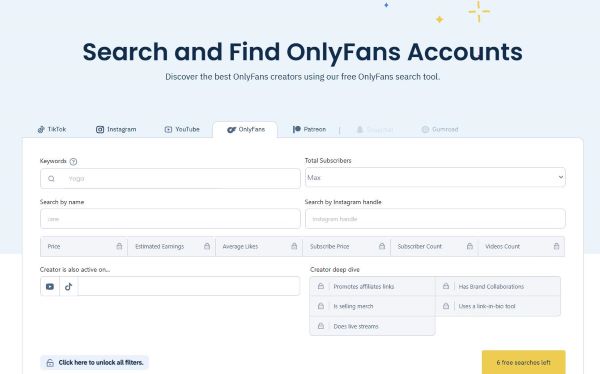Open the locked Videos Count filter
This screenshot has width=600, height=374.
tap(521, 247)
